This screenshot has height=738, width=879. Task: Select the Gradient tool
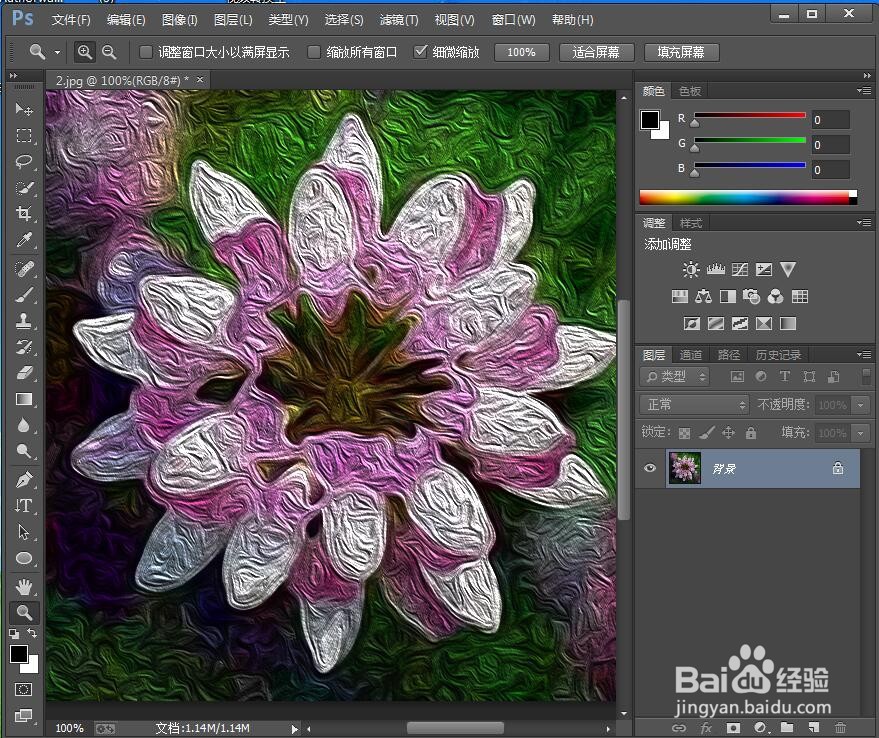[x=24, y=399]
